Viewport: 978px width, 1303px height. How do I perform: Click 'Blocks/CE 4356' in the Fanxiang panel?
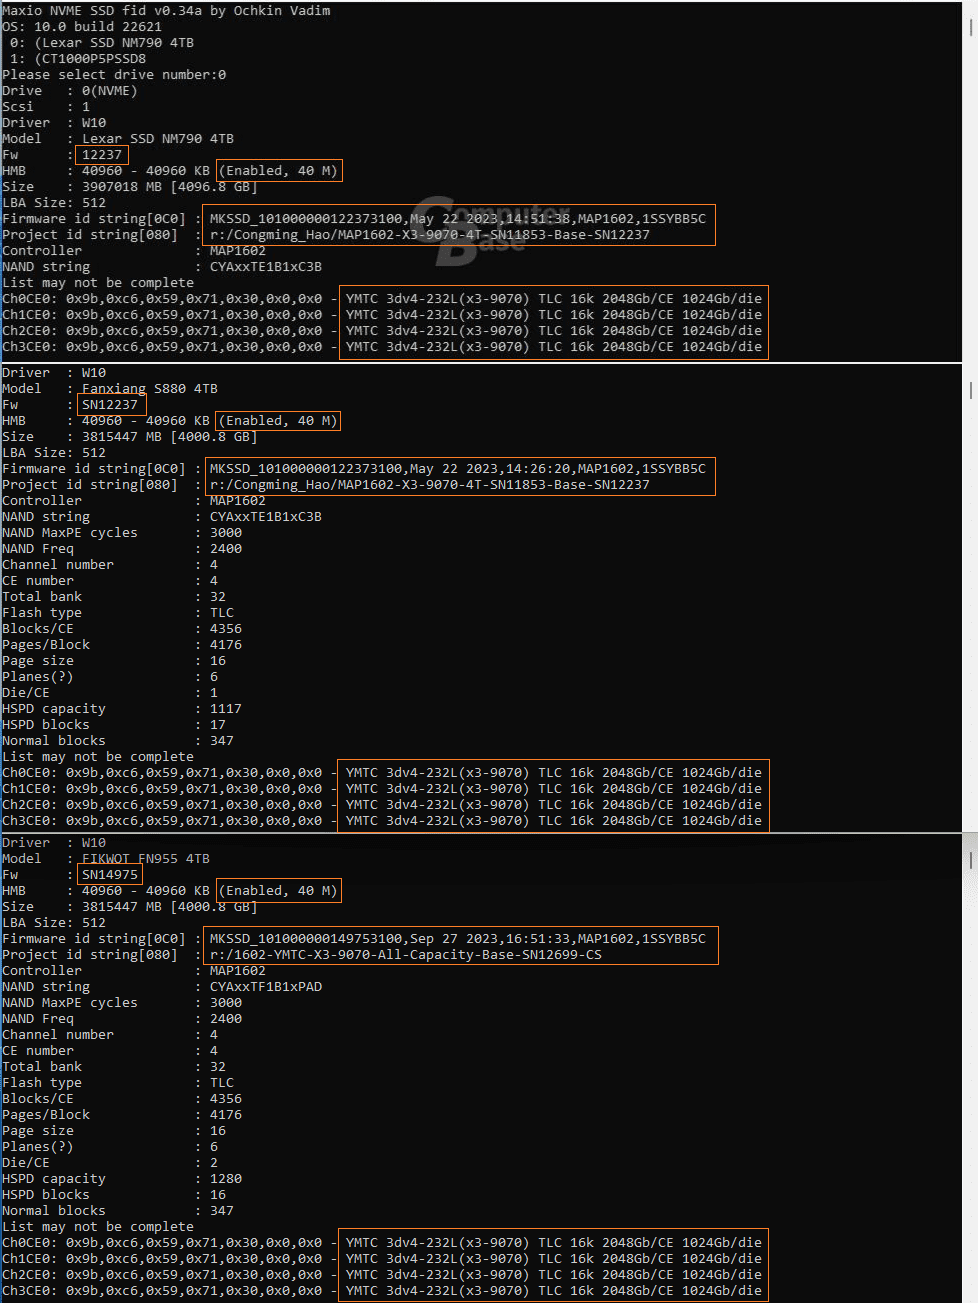tap(122, 629)
